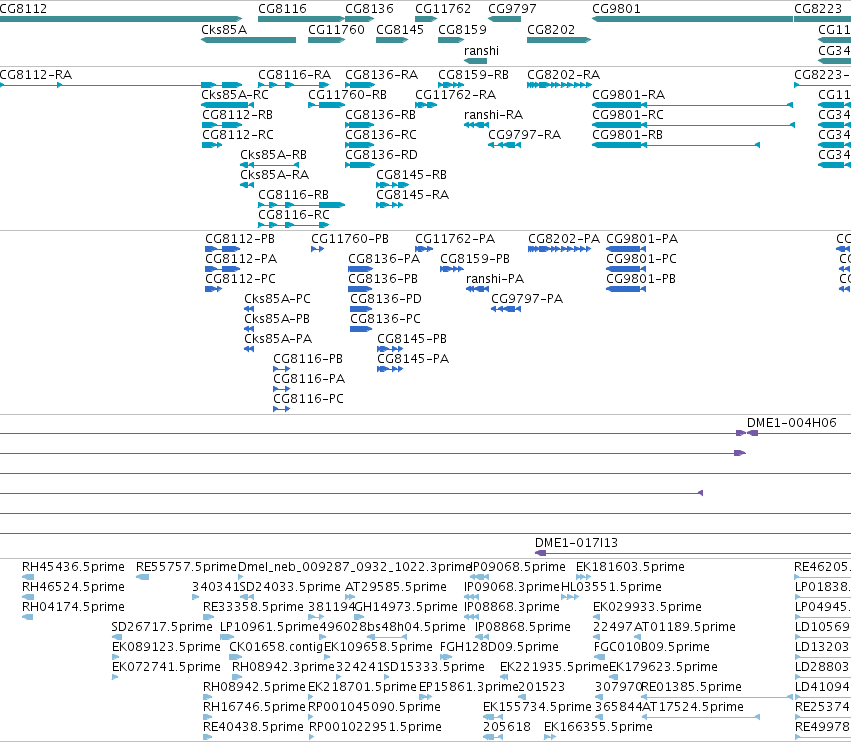Click protein ranshi-PA

click(495, 279)
